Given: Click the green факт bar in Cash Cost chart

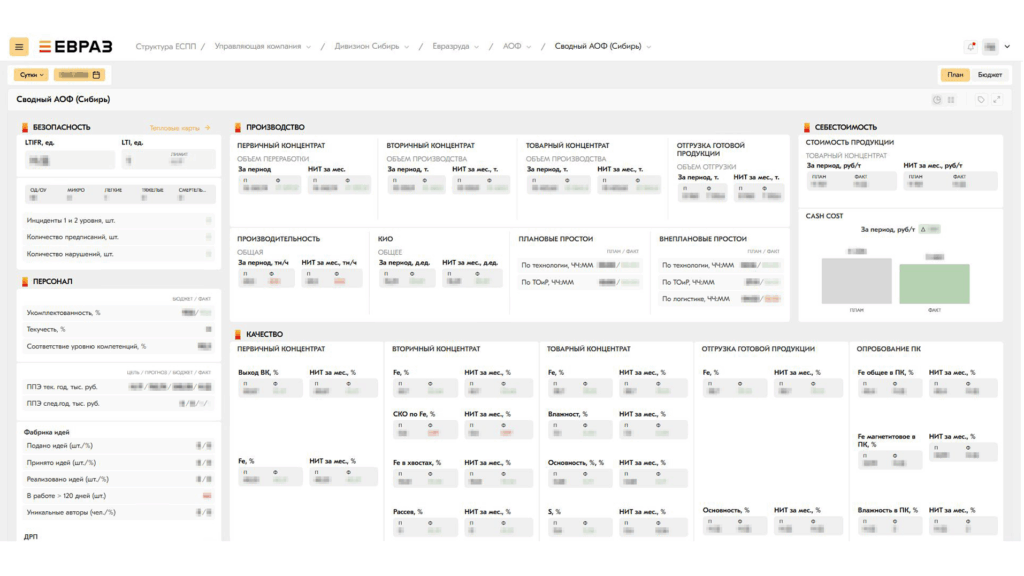Looking at the screenshot, I should 934,284.
